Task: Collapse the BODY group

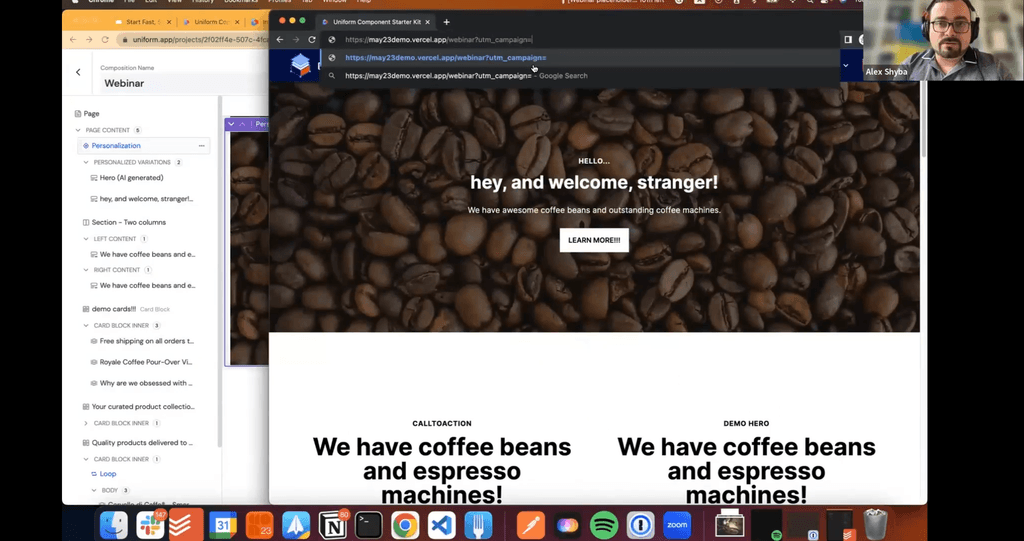Action: pyautogui.click(x=94, y=490)
